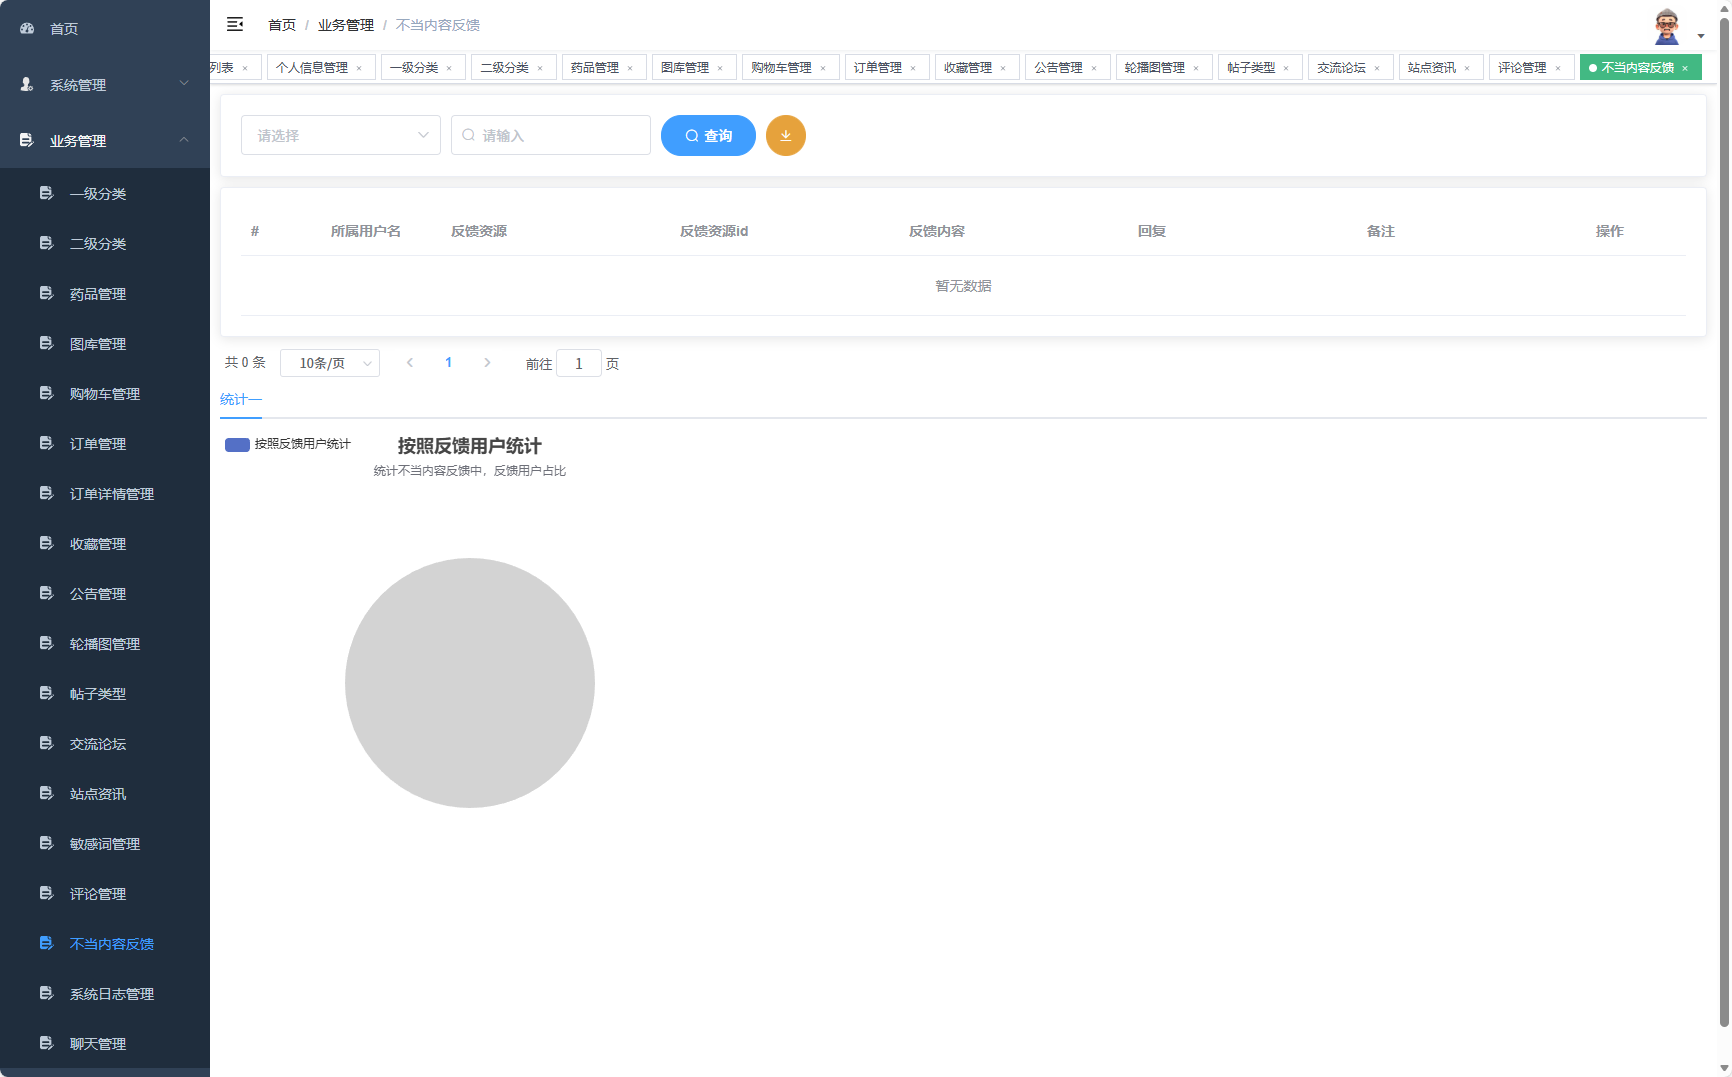Click the orange download/export button

point(786,135)
